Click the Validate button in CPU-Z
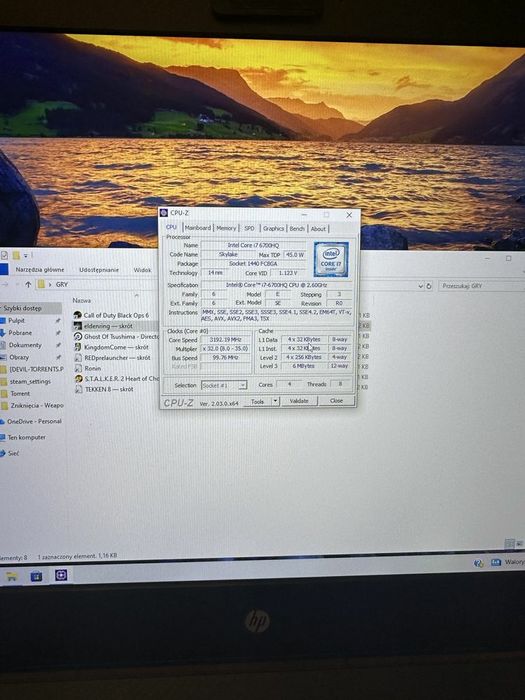525x700 pixels. tap(299, 401)
